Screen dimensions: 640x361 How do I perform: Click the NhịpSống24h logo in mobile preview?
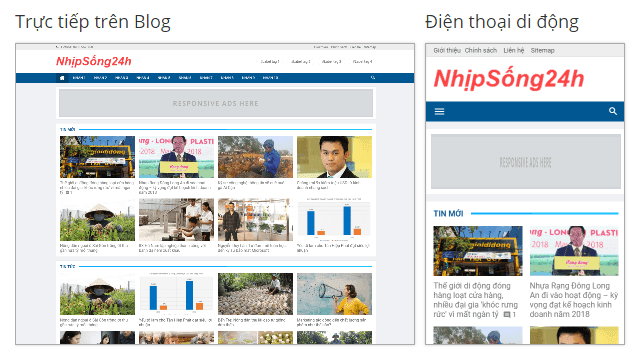pyautogui.click(x=509, y=79)
